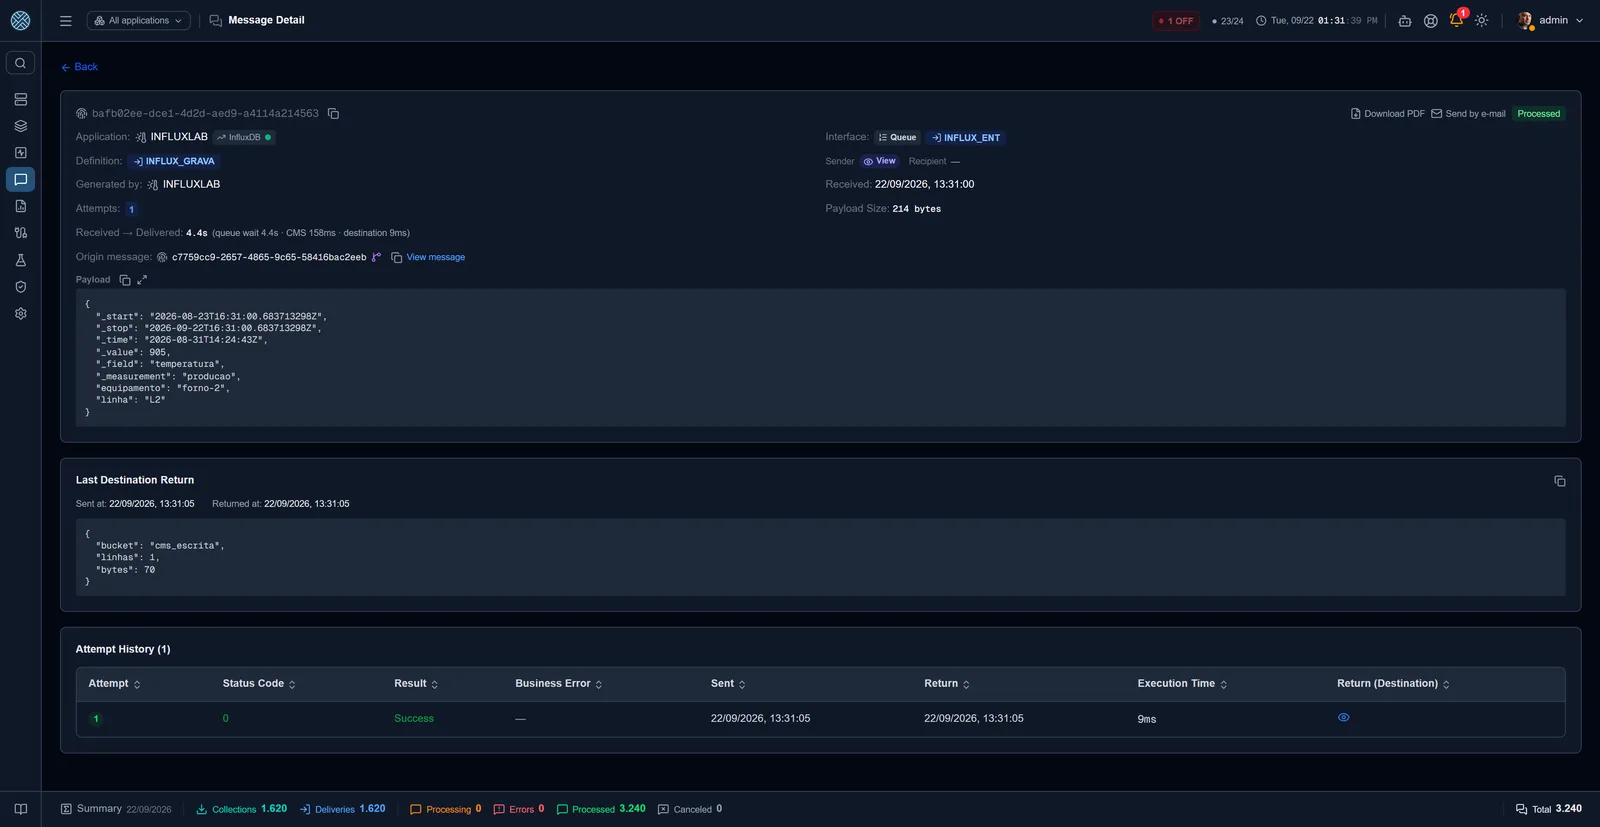Image resolution: width=1600 pixels, height=827 pixels.
Task: Copy the Payload content
Action: coord(125,280)
